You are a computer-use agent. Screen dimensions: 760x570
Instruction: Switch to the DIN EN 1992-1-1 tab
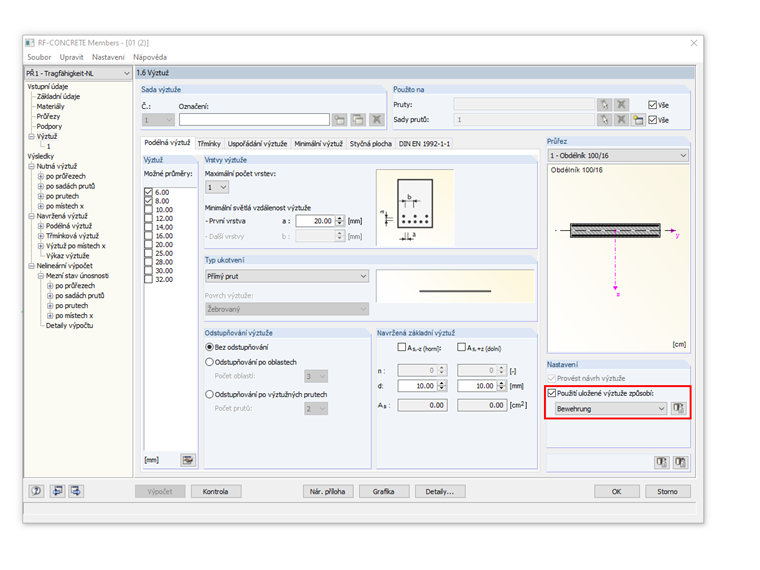coord(424,143)
